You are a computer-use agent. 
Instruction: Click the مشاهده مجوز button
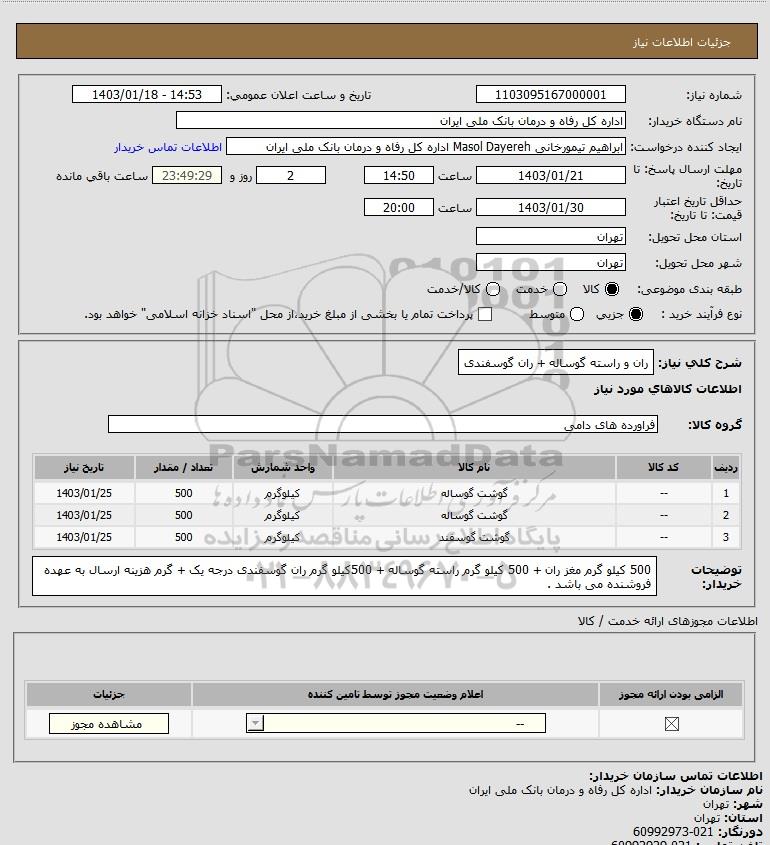(108, 724)
